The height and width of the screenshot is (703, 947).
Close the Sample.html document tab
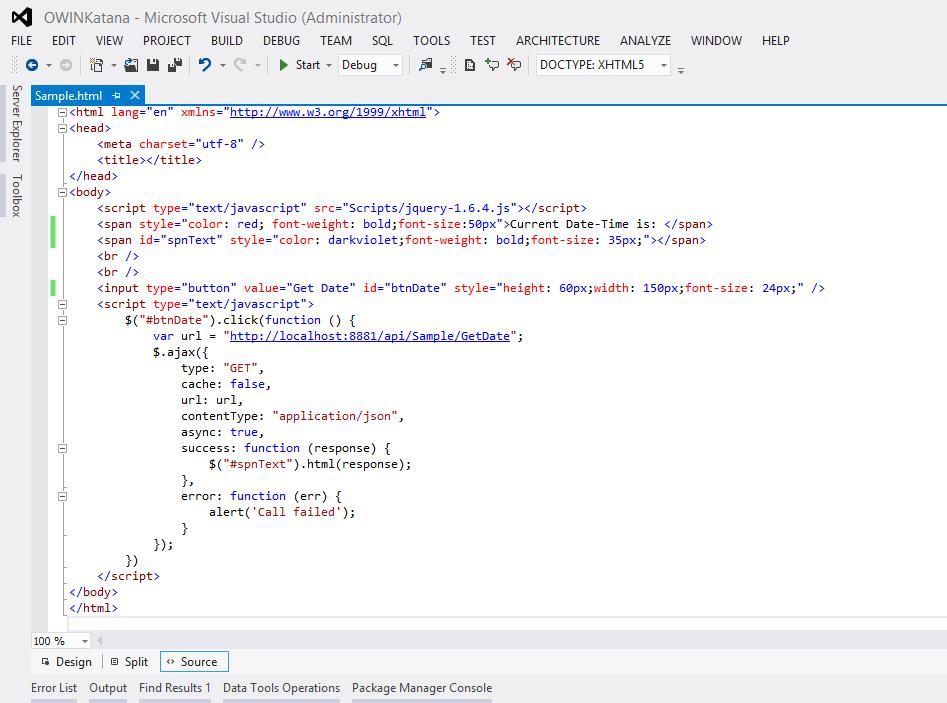point(133,95)
